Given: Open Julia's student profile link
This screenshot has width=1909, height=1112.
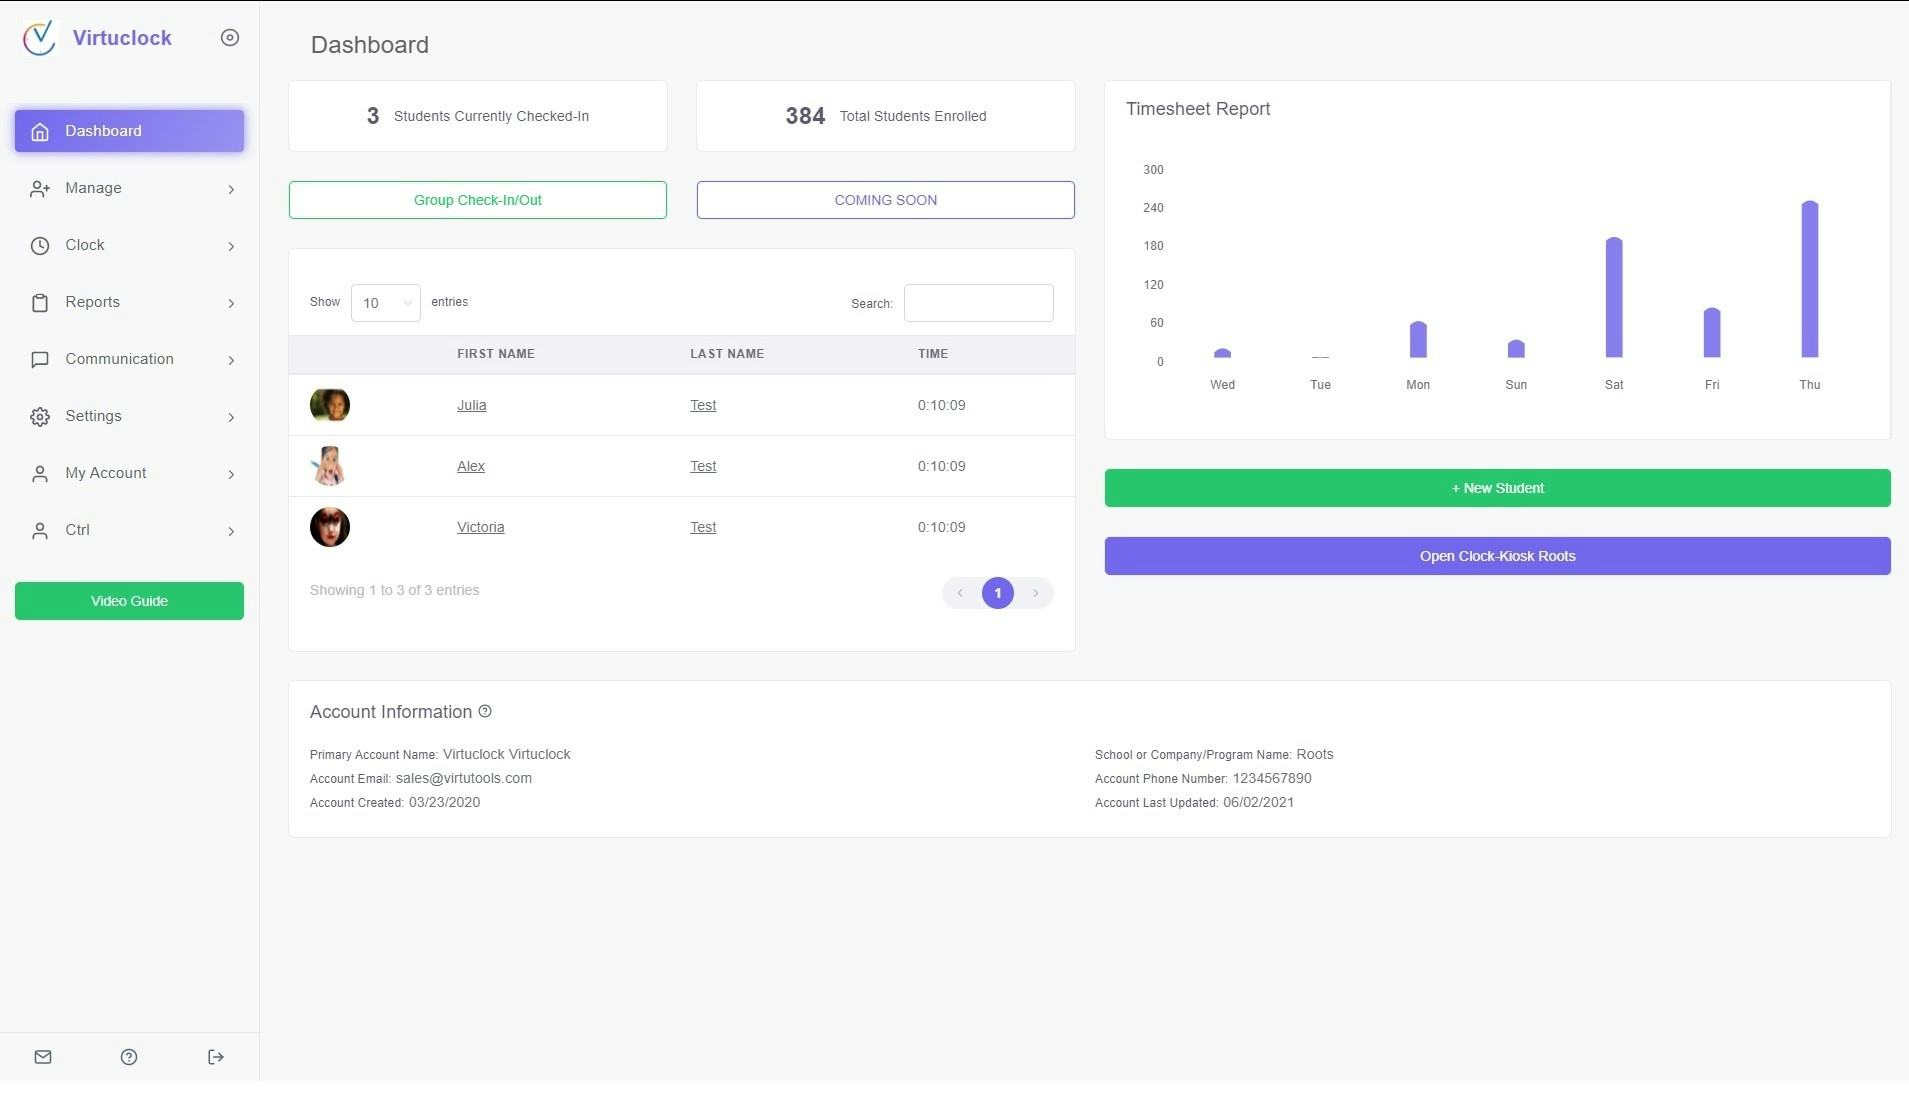Looking at the screenshot, I should pos(471,405).
